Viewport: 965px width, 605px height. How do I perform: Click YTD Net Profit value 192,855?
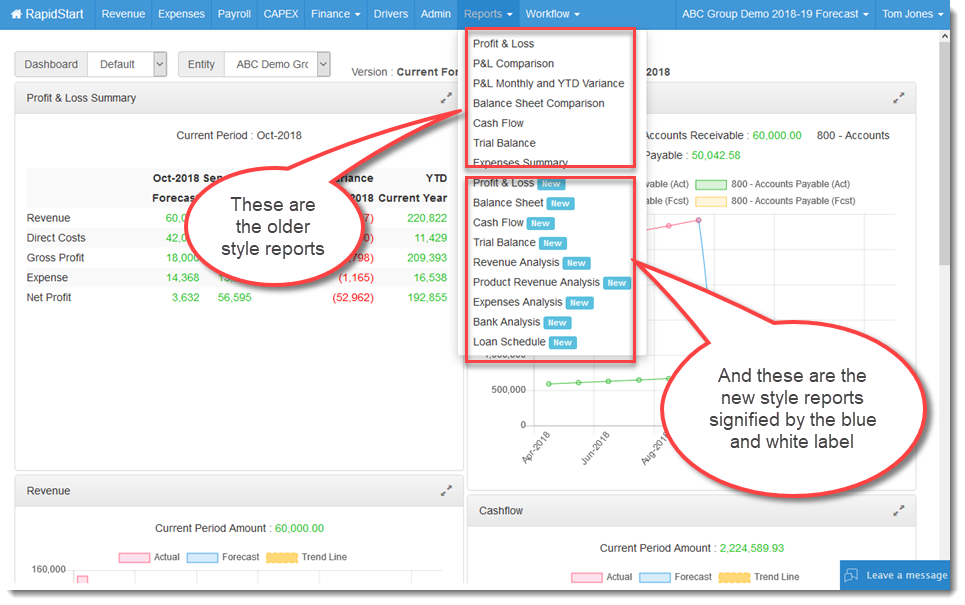click(x=427, y=297)
